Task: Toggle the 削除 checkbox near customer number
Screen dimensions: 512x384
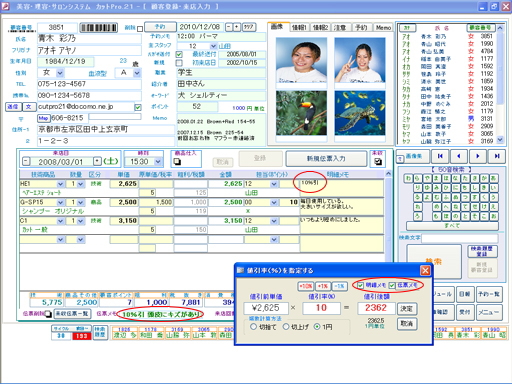Action: [x=140, y=29]
